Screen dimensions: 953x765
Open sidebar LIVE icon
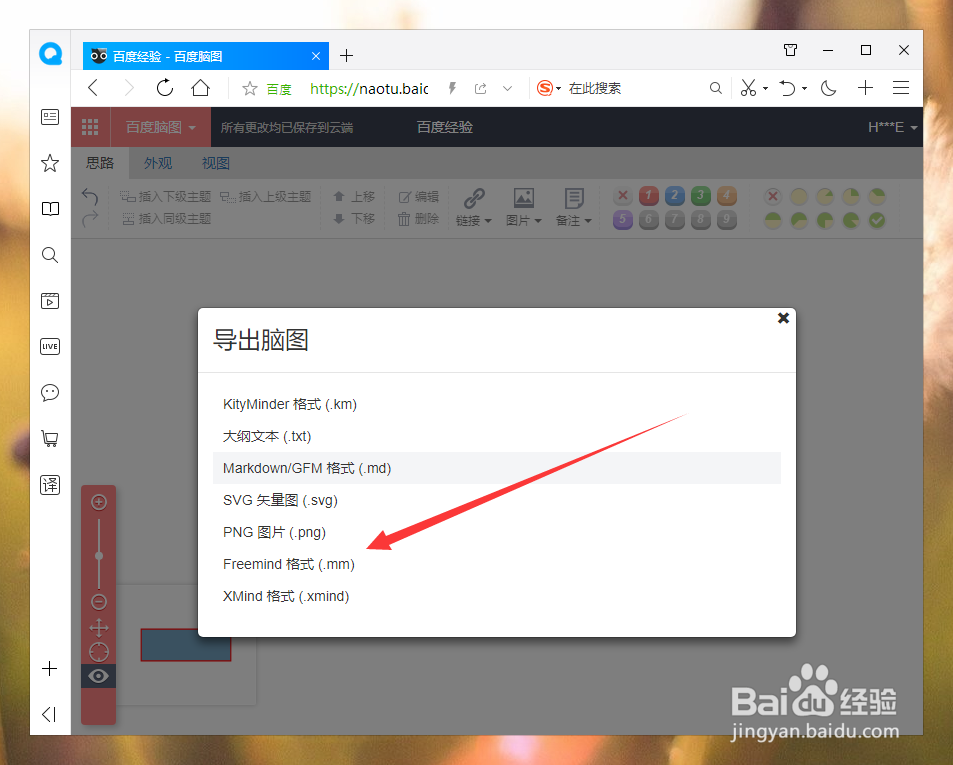[x=50, y=346]
